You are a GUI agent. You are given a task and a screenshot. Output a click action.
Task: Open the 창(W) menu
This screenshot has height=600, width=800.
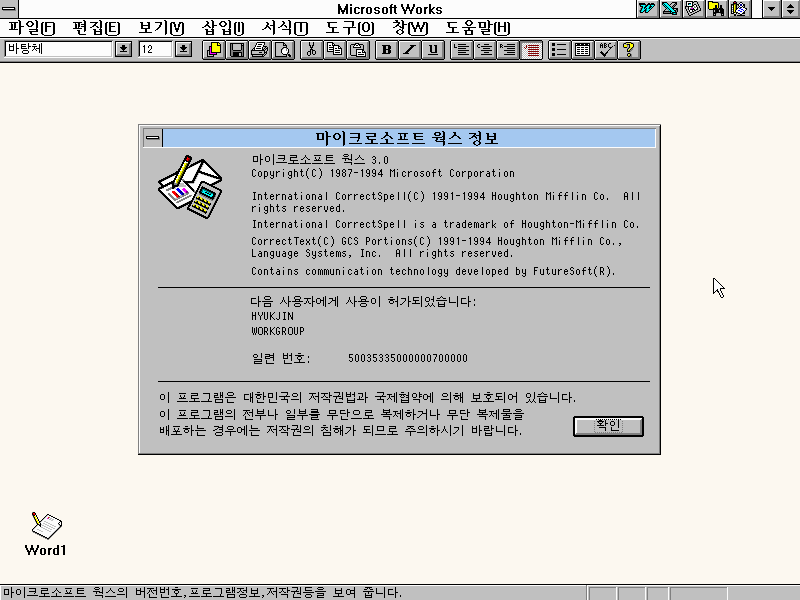(x=410, y=28)
